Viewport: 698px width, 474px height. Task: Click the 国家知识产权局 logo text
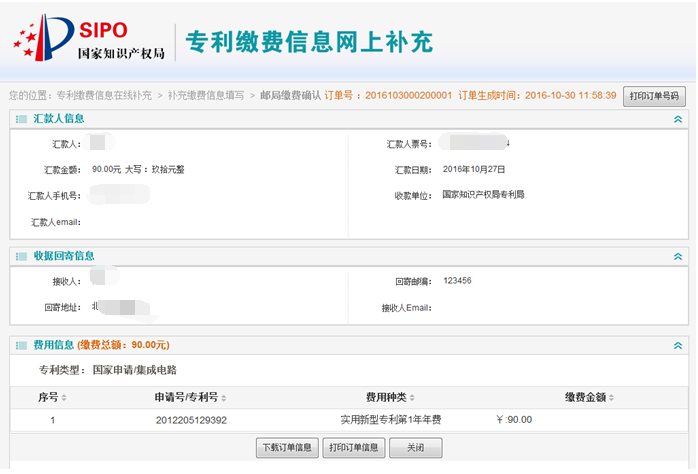point(121,53)
